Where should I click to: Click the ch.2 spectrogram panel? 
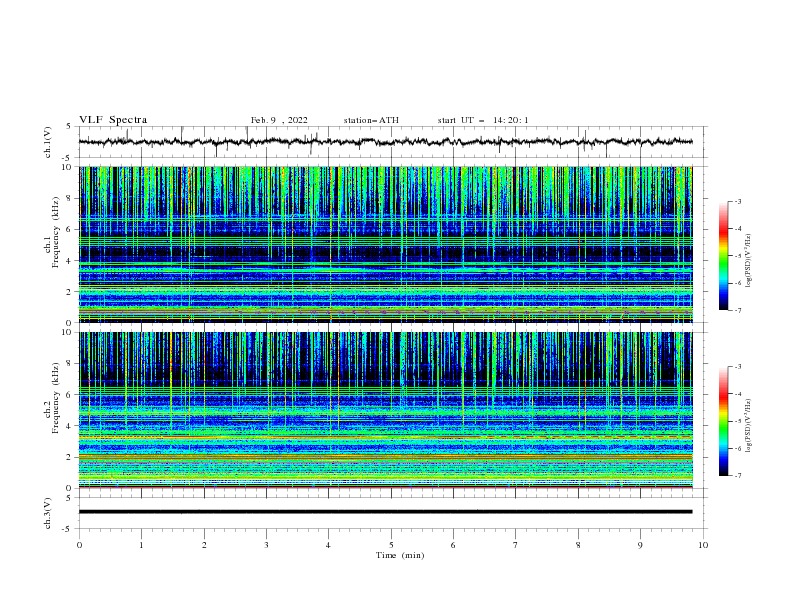386,410
